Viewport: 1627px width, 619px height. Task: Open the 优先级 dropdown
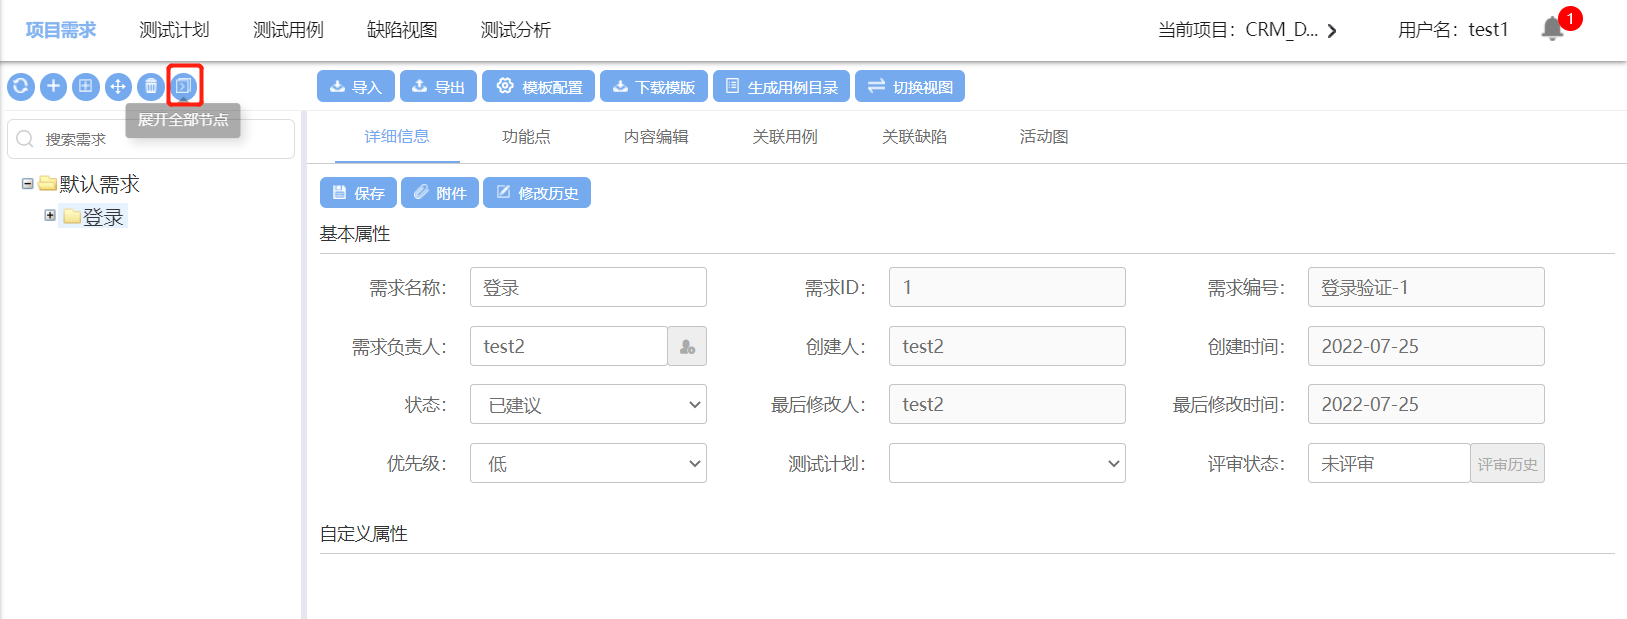pos(588,464)
